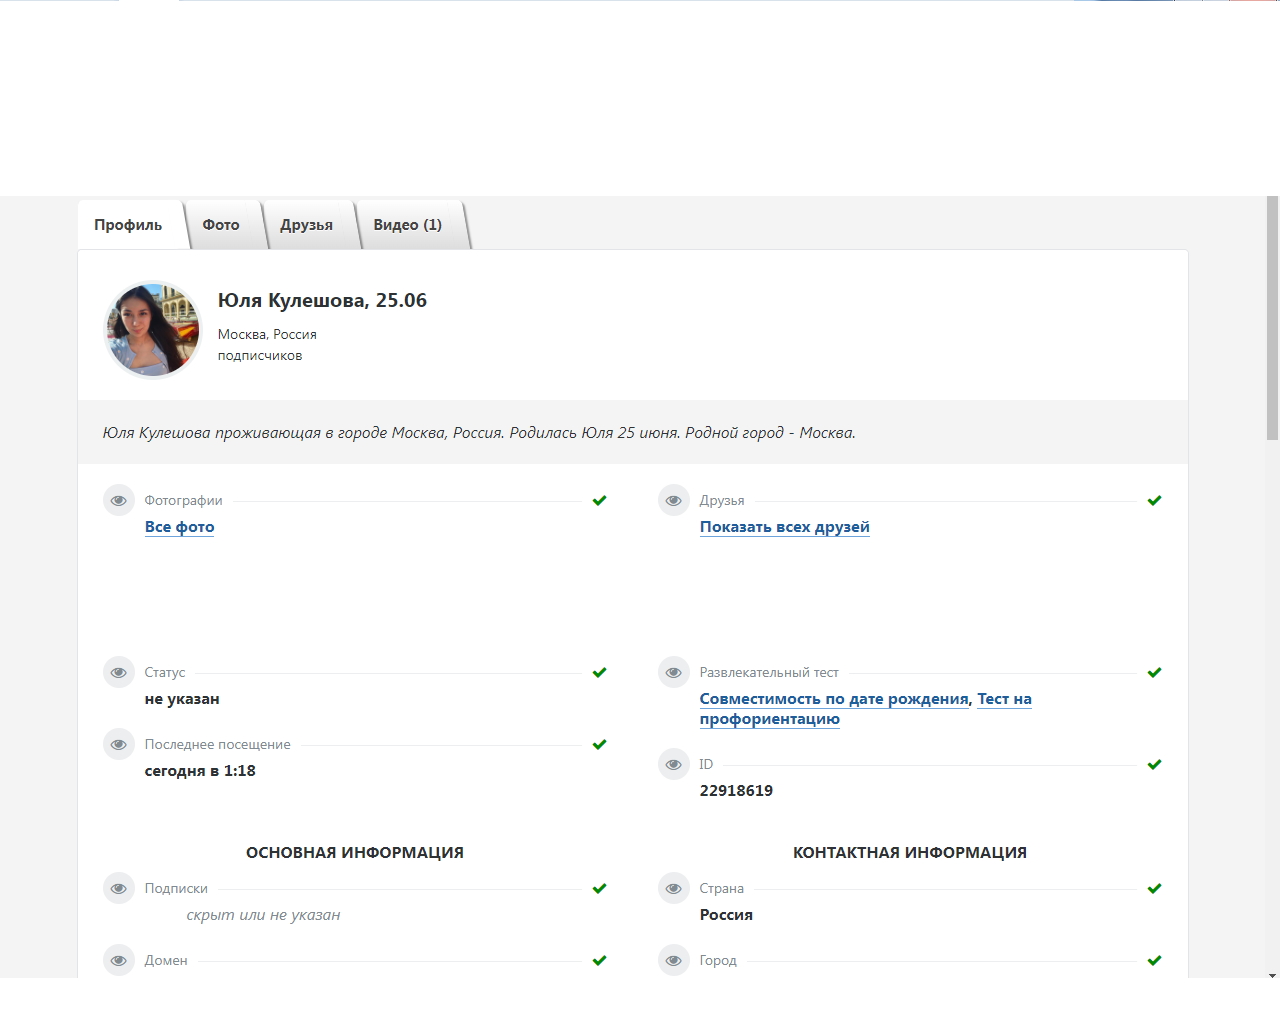Image resolution: width=1280 pixels, height=1024 pixels.
Task: Click the eye icon beside Друзья
Action: [674, 500]
